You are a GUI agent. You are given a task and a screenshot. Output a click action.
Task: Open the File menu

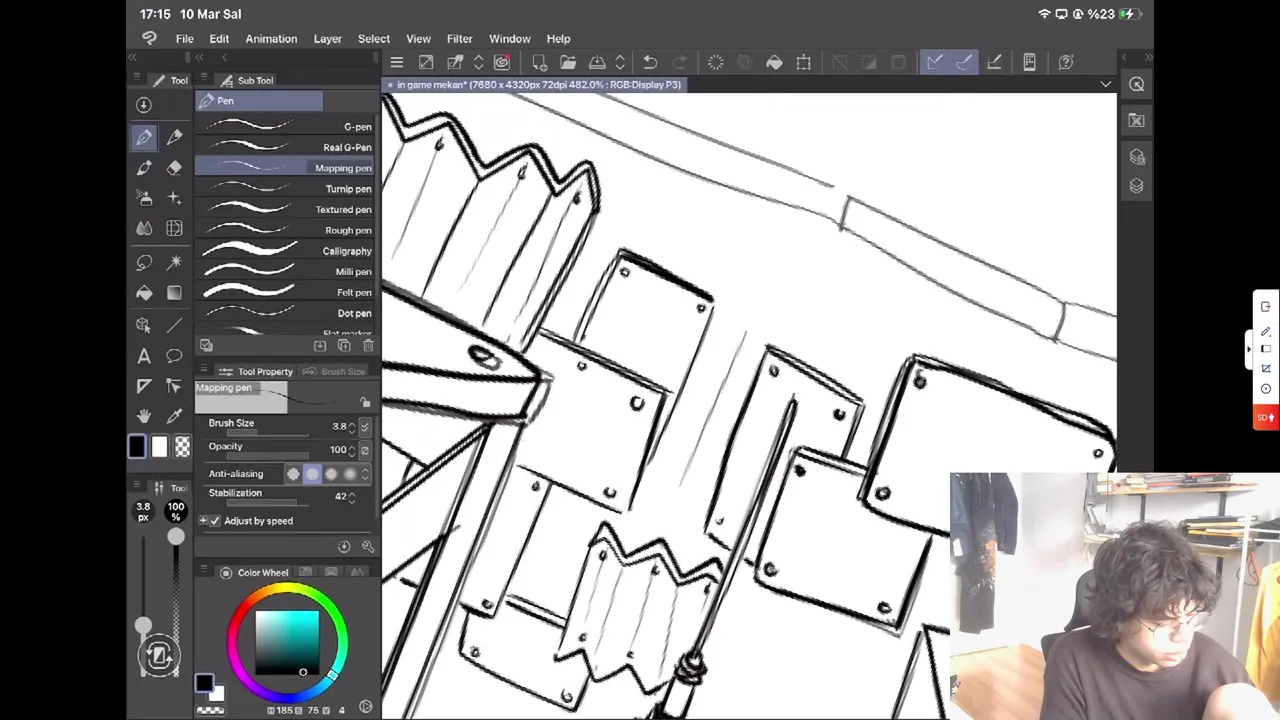tap(185, 39)
